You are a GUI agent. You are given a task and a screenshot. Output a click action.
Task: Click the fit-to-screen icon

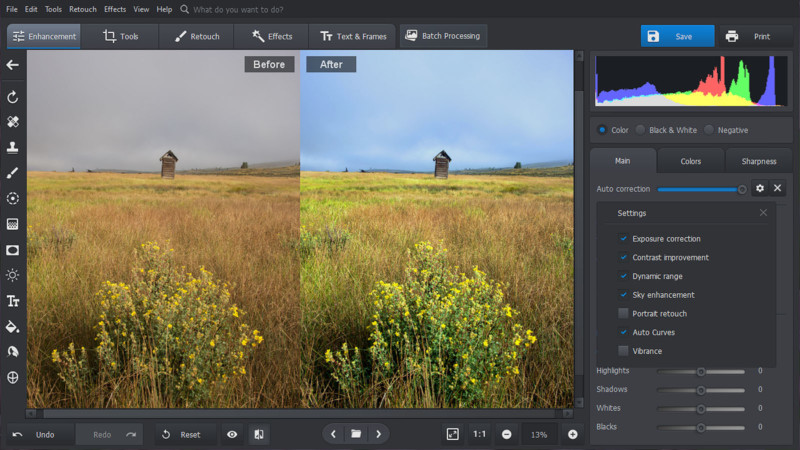point(453,434)
